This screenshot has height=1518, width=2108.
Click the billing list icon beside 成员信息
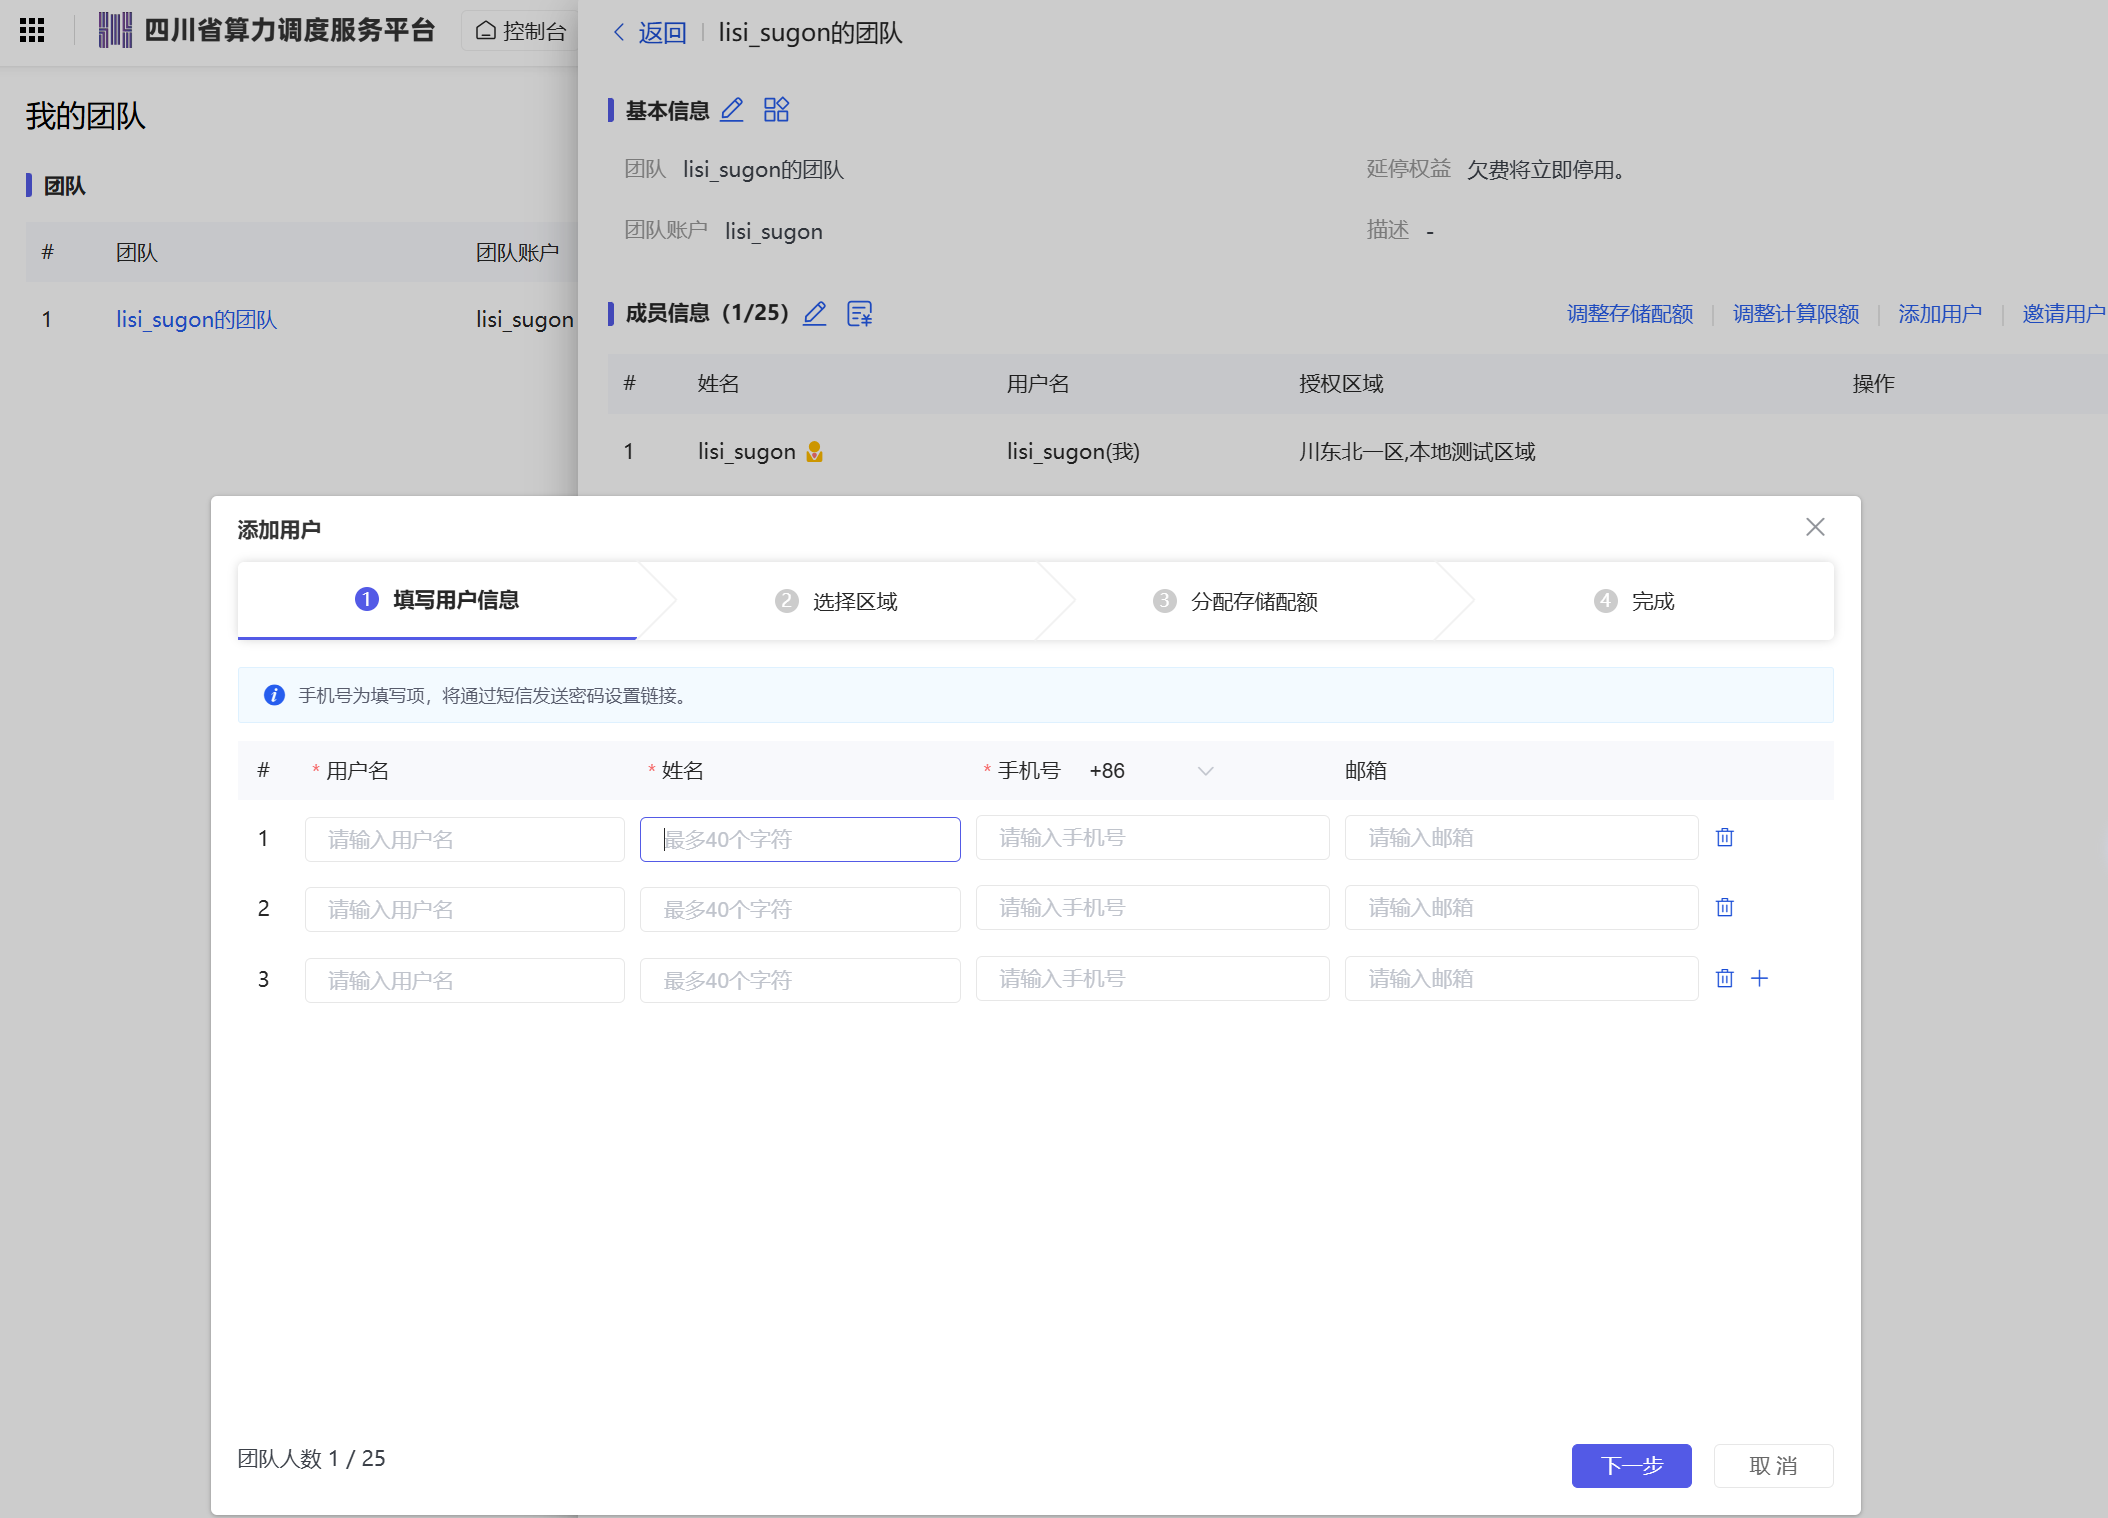[860, 314]
